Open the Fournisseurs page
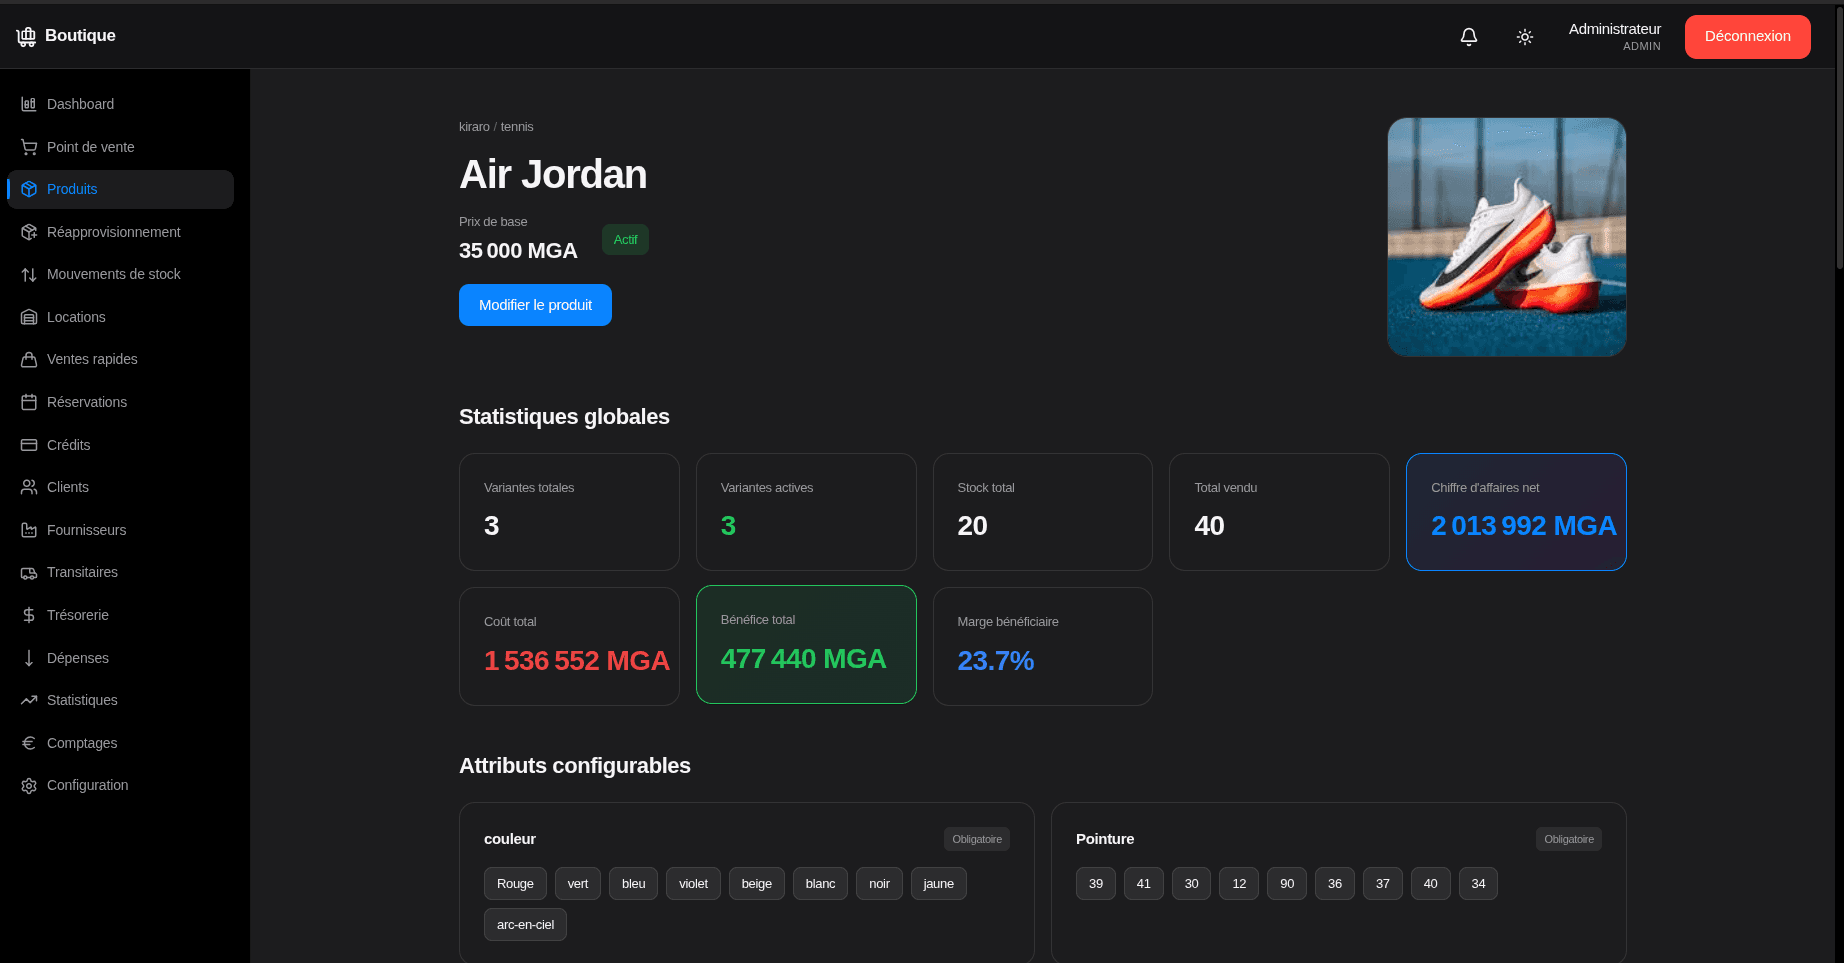This screenshot has height=963, width=1844. 121,530
